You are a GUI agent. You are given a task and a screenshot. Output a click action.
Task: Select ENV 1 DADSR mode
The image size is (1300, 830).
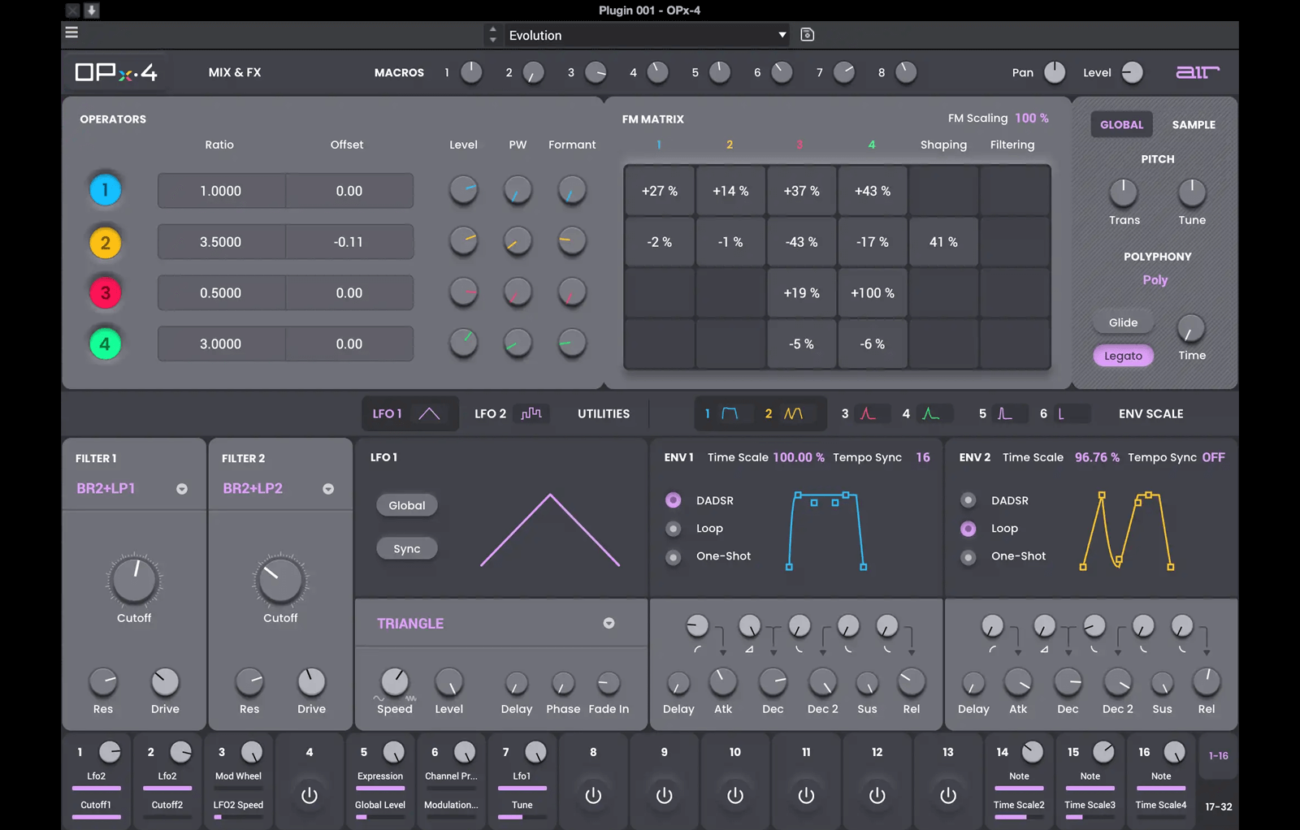pos(673,500)
